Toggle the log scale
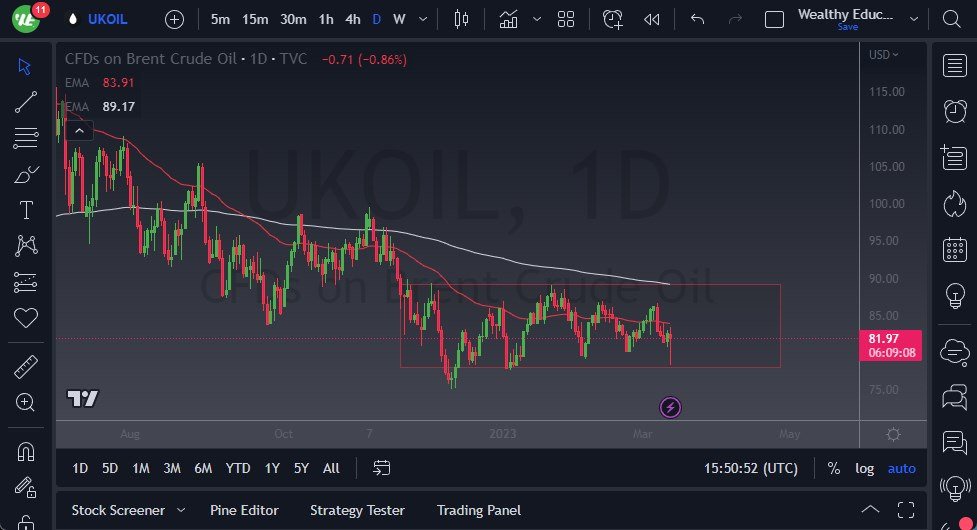The height and width of the screenshot is (530, 977). [x=864, y=468]
